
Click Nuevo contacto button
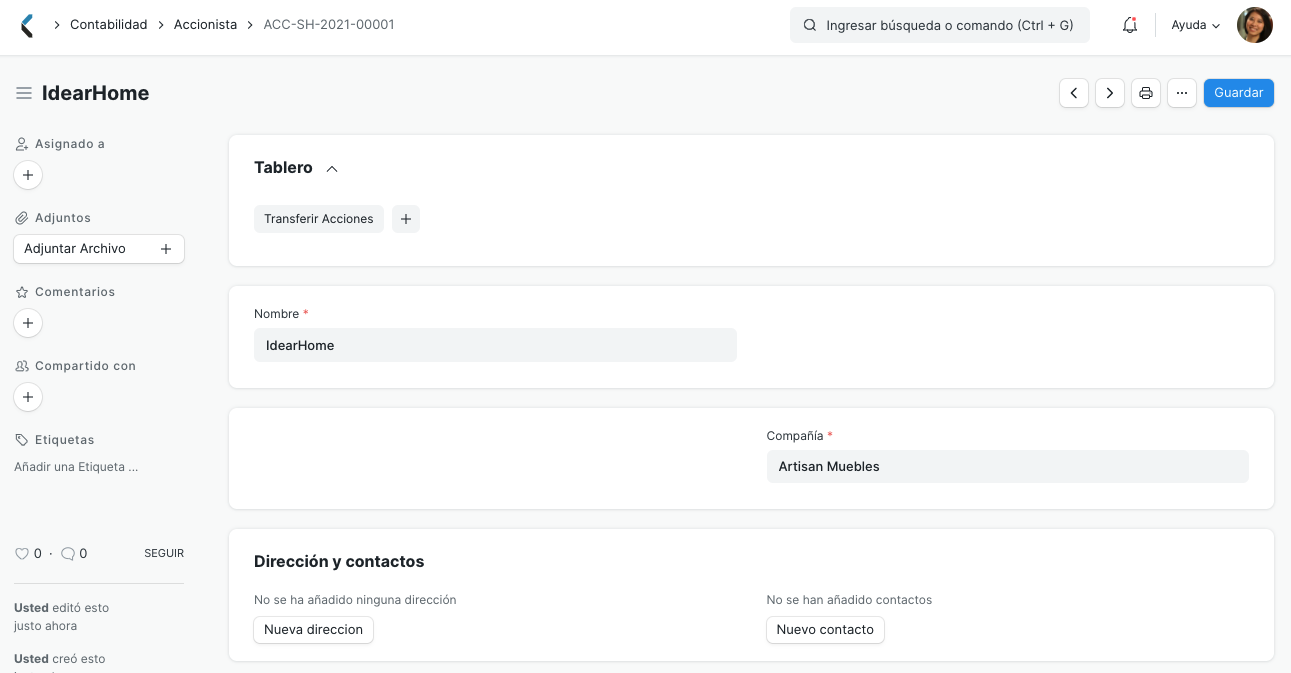(x=825, y=630)
